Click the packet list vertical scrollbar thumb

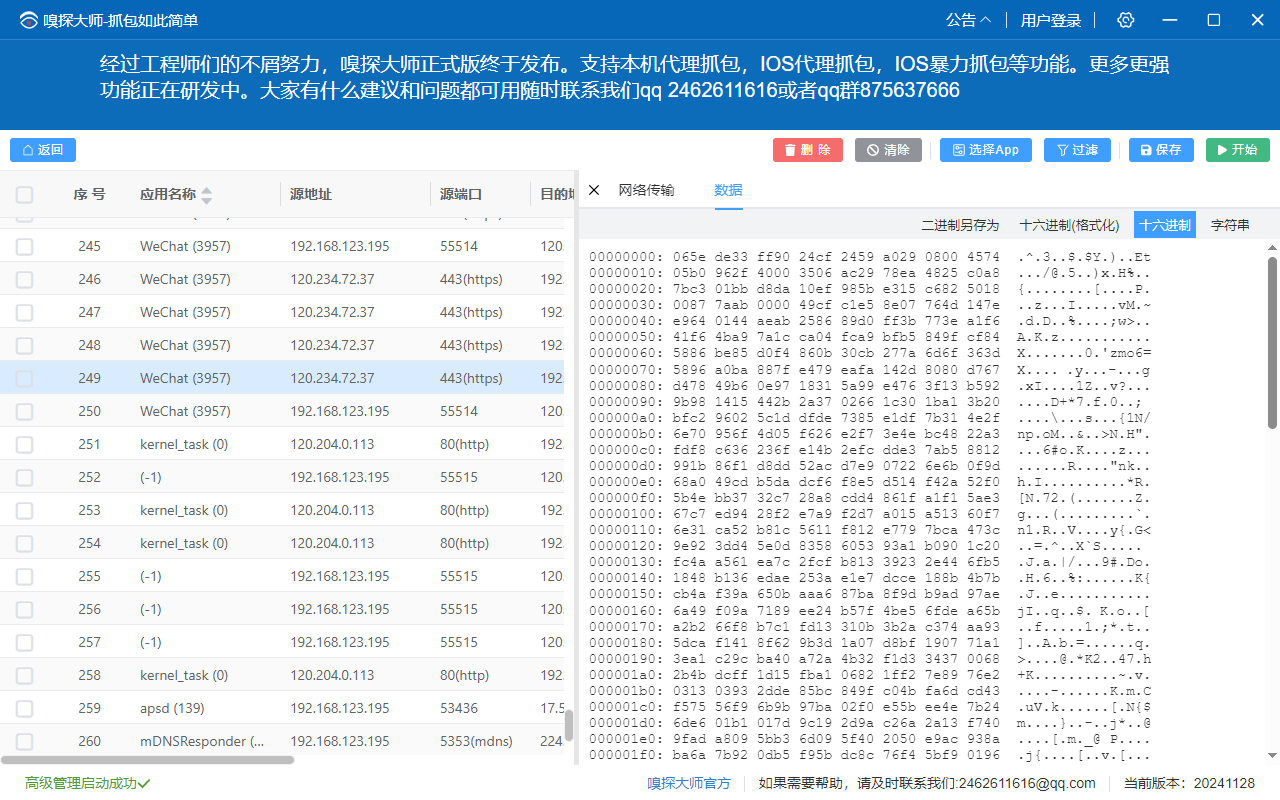(x=570, y=725)
